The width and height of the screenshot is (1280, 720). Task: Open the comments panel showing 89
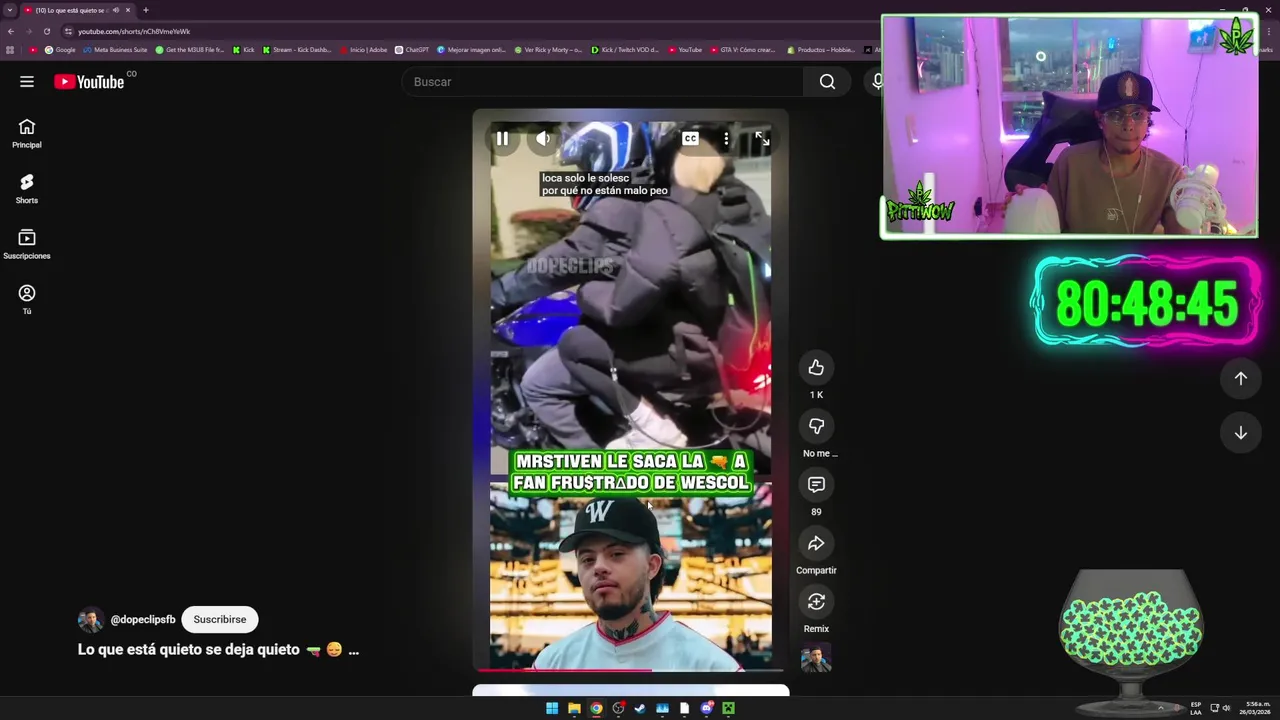[816, 485]
